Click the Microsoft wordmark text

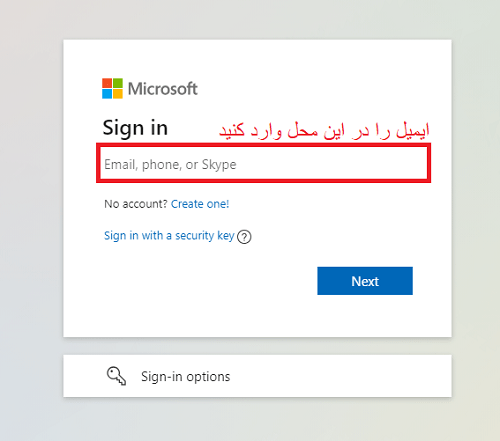[163, 89]
